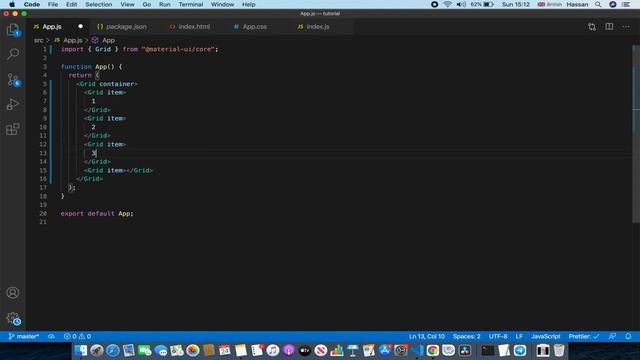The height and width of the screenshot is (360, 640).
Task: Switch to the App.js tab
Action: [52, 27]
